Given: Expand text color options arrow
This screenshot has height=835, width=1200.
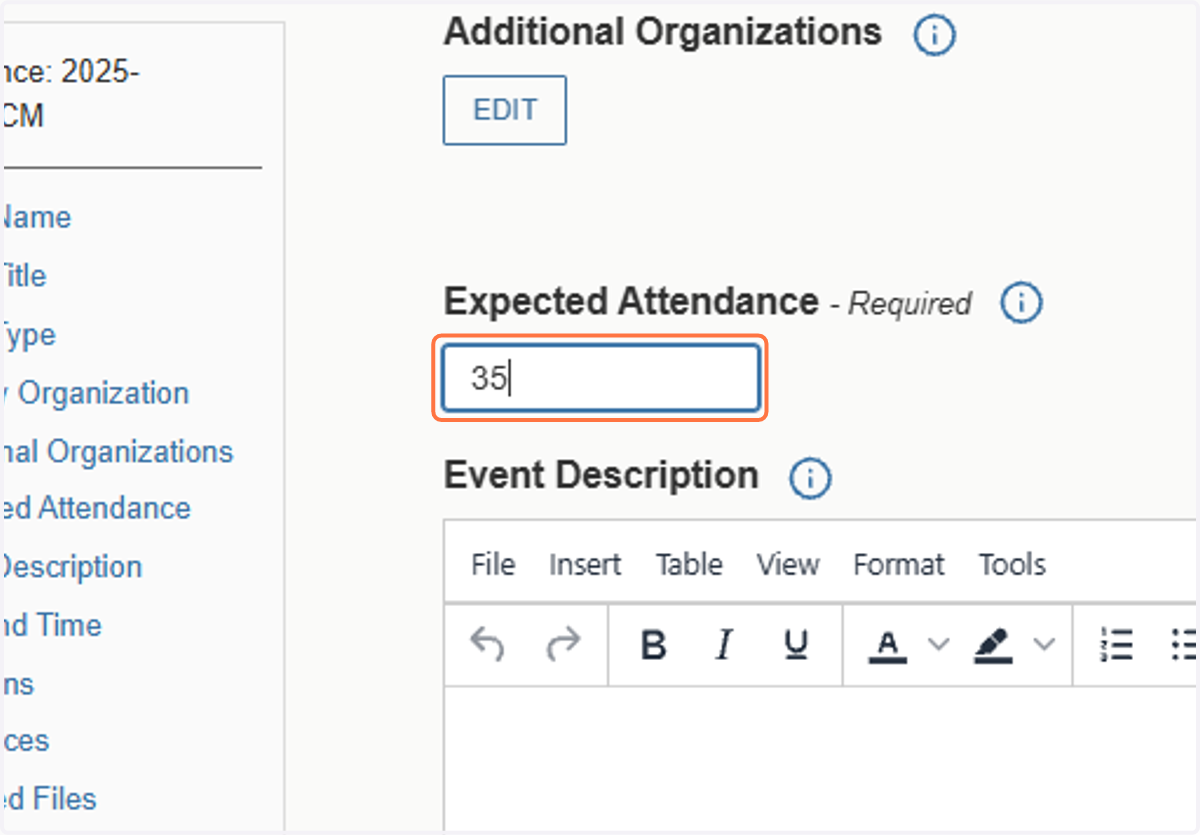Looking at the screenshot, I should pyautogui.click(x=938, y=644).
